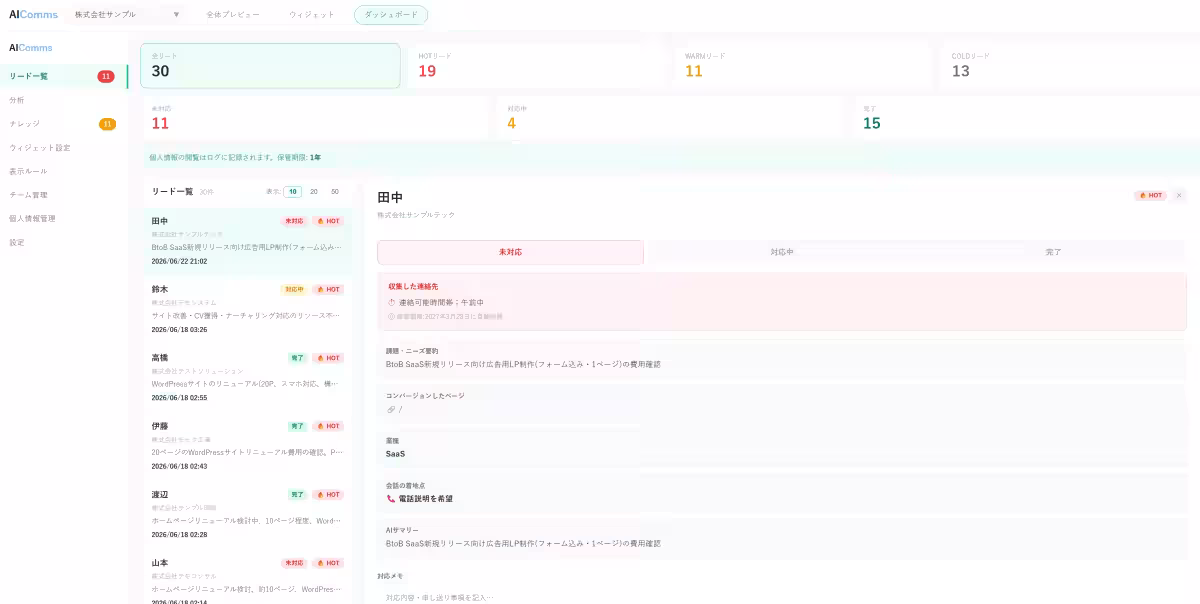
Task: Click the HOT flame tag on 渡辺's row
Action: (x=328, y=494)
